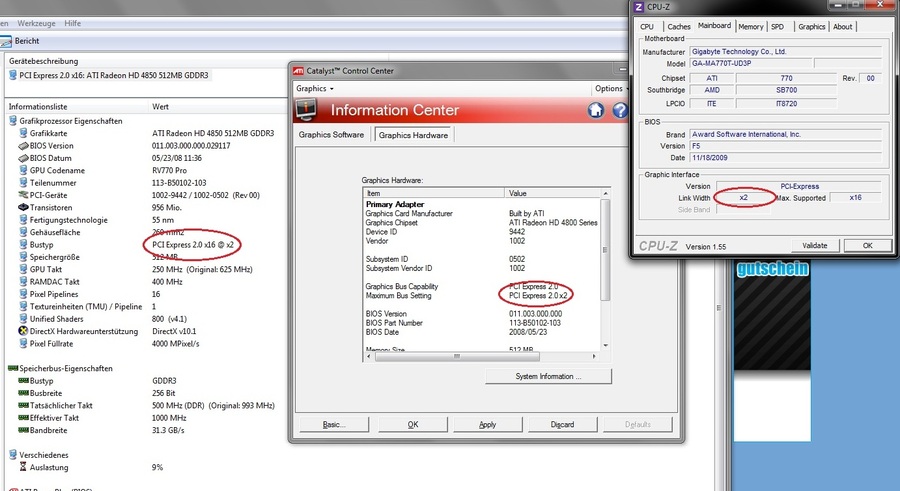Click the Basic button in Catalyst
The image size is (900, 491).
334,424
